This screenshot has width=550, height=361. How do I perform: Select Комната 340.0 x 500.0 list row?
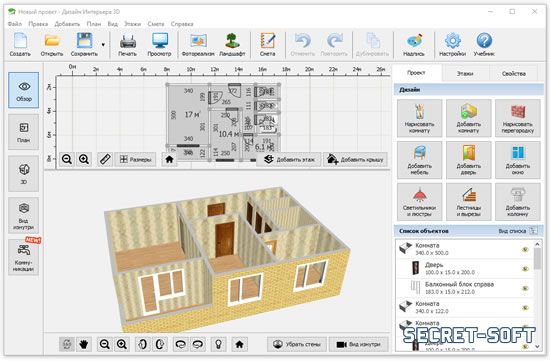tap(465, 249)
